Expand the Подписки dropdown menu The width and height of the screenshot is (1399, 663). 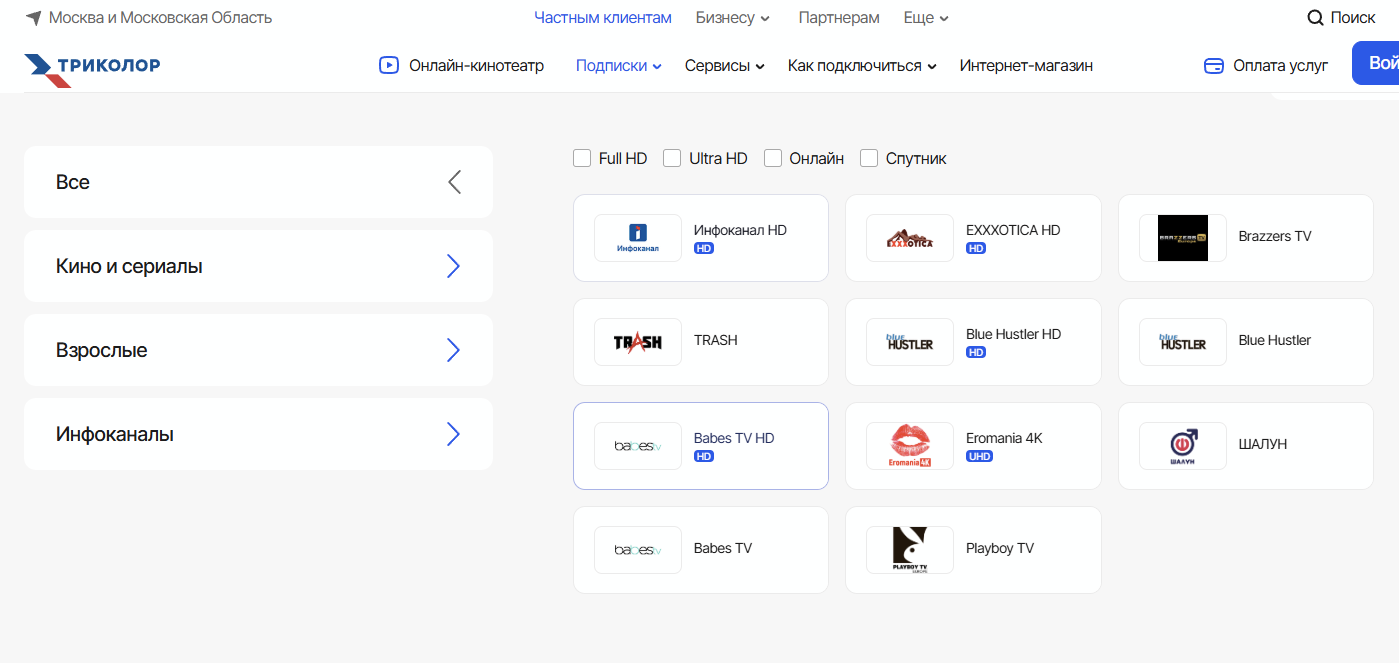pyautogui.click(x=618, y=66)
